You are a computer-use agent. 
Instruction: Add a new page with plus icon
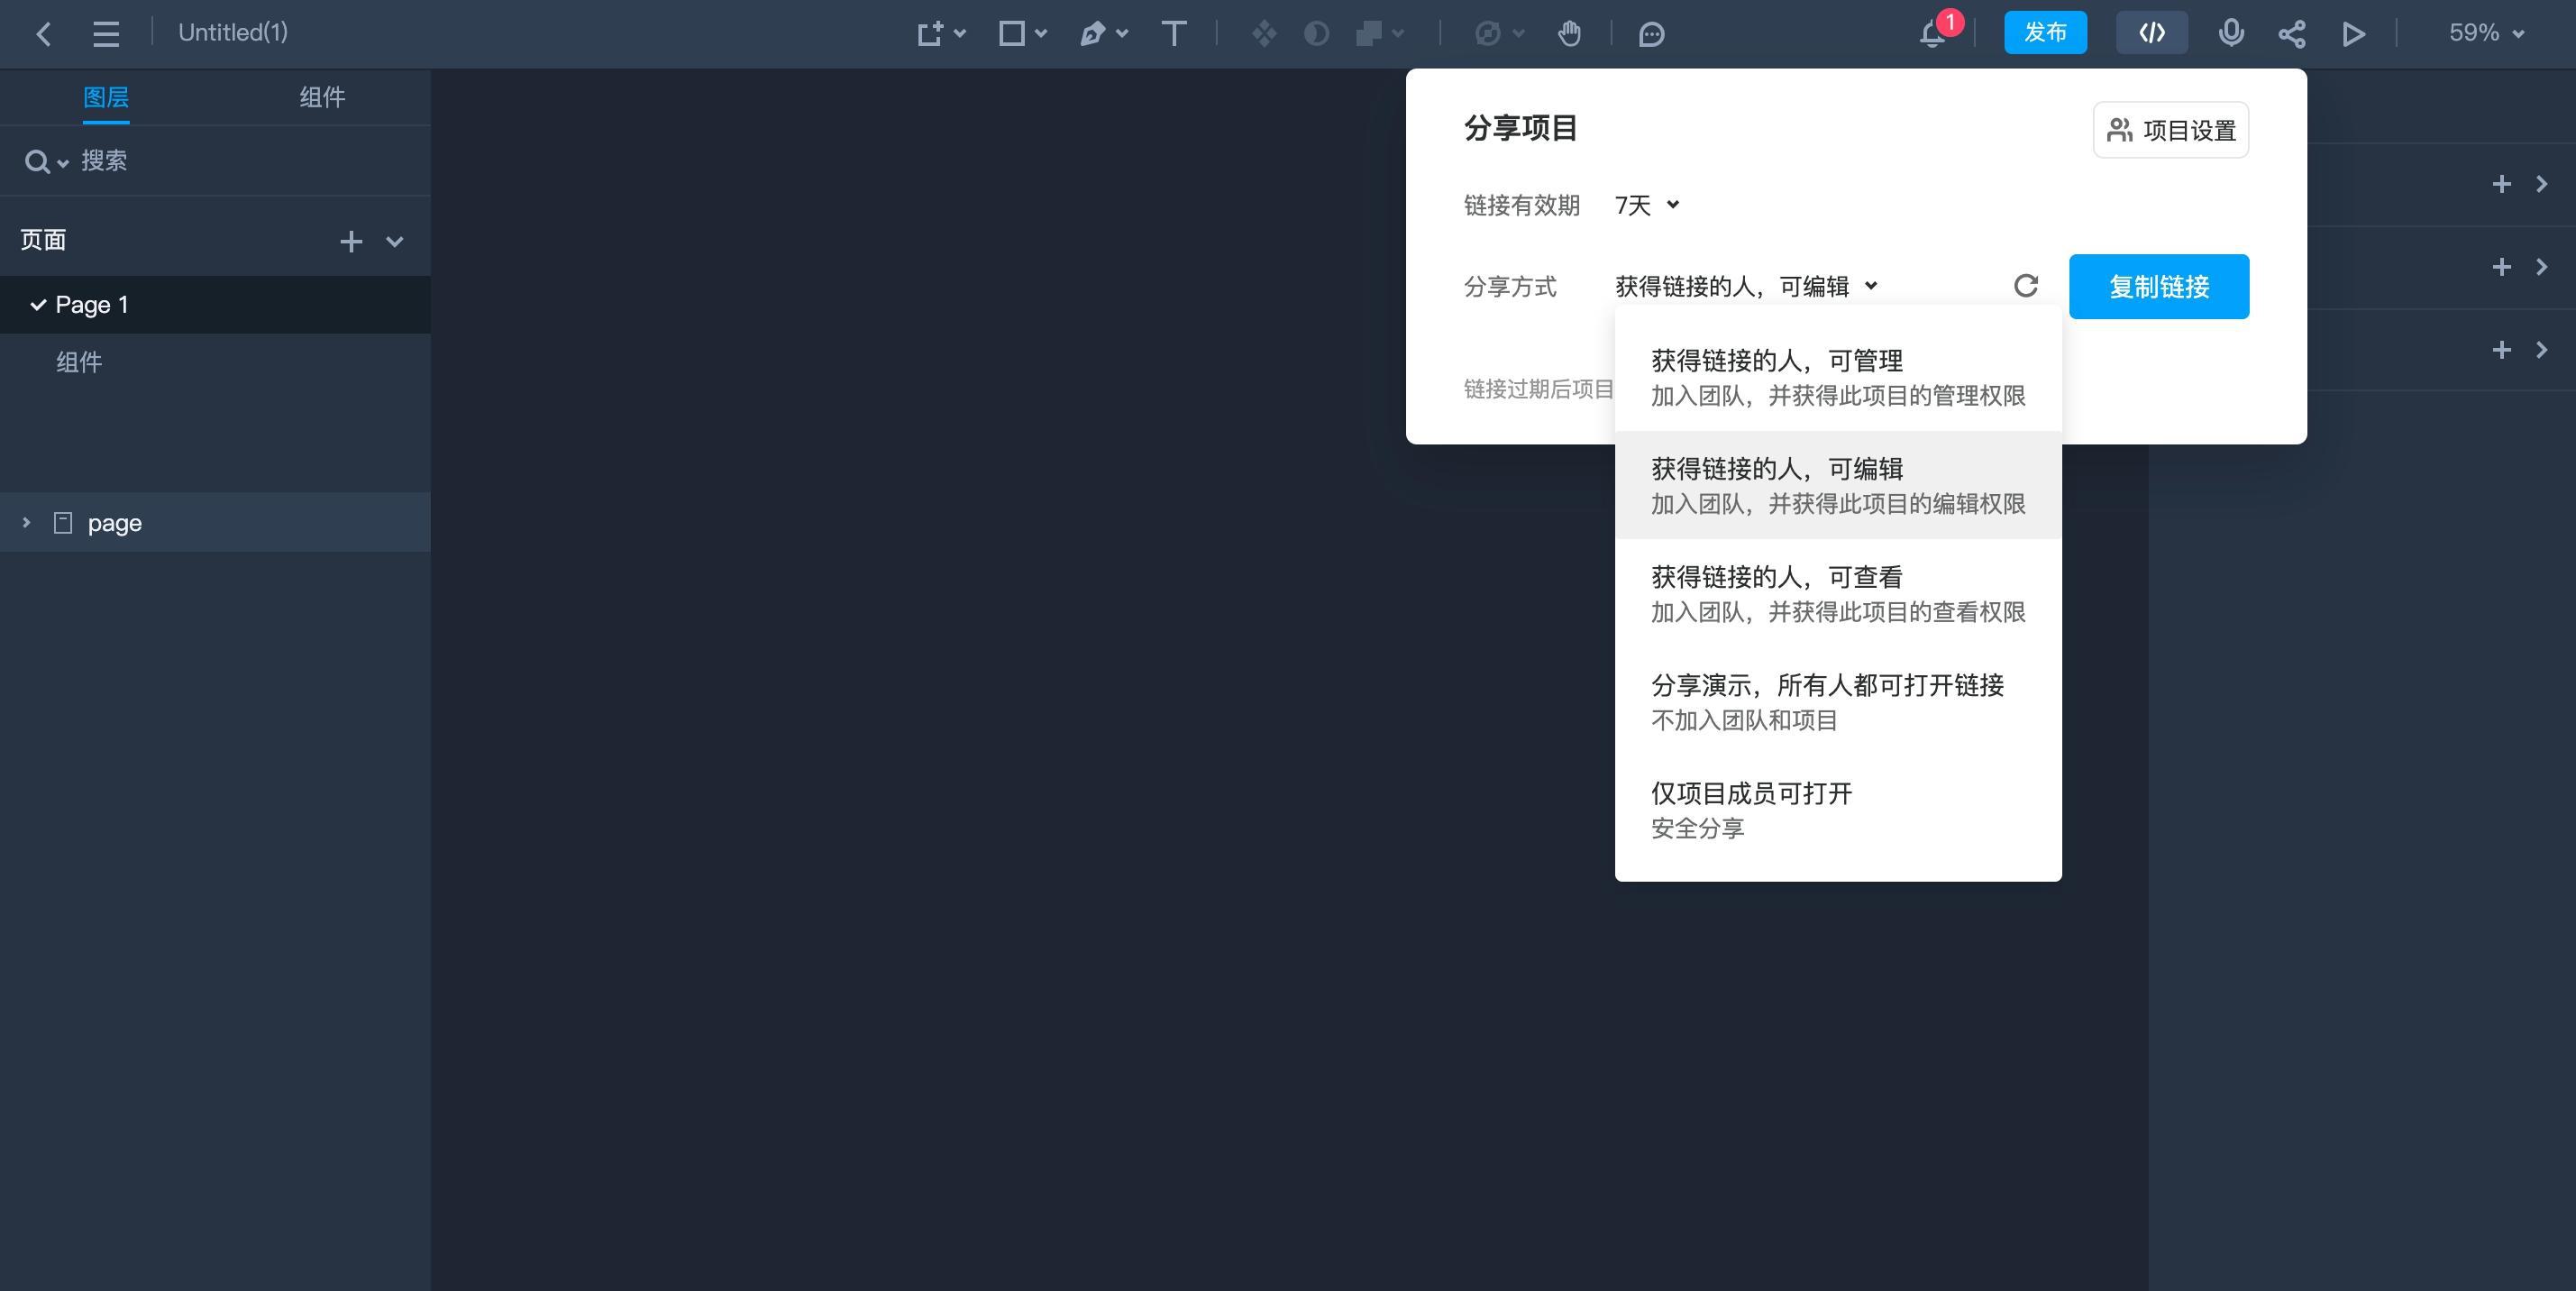pos(351,241)
